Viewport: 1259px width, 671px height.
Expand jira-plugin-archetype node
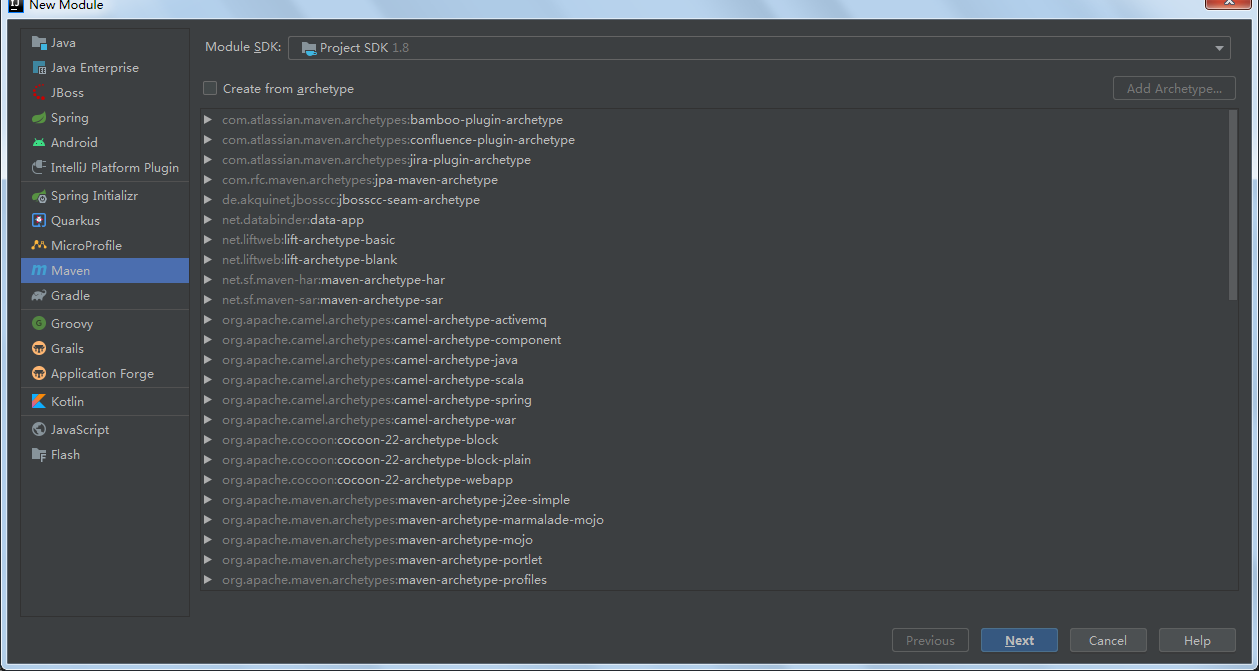208,160
